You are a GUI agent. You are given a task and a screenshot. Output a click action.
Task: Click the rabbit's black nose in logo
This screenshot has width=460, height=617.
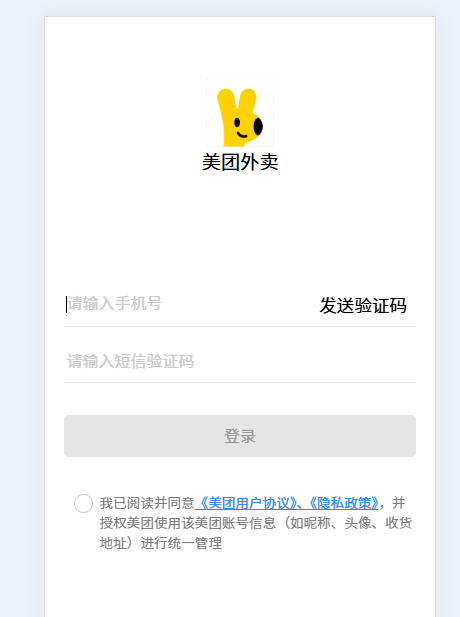coord(258,126)
